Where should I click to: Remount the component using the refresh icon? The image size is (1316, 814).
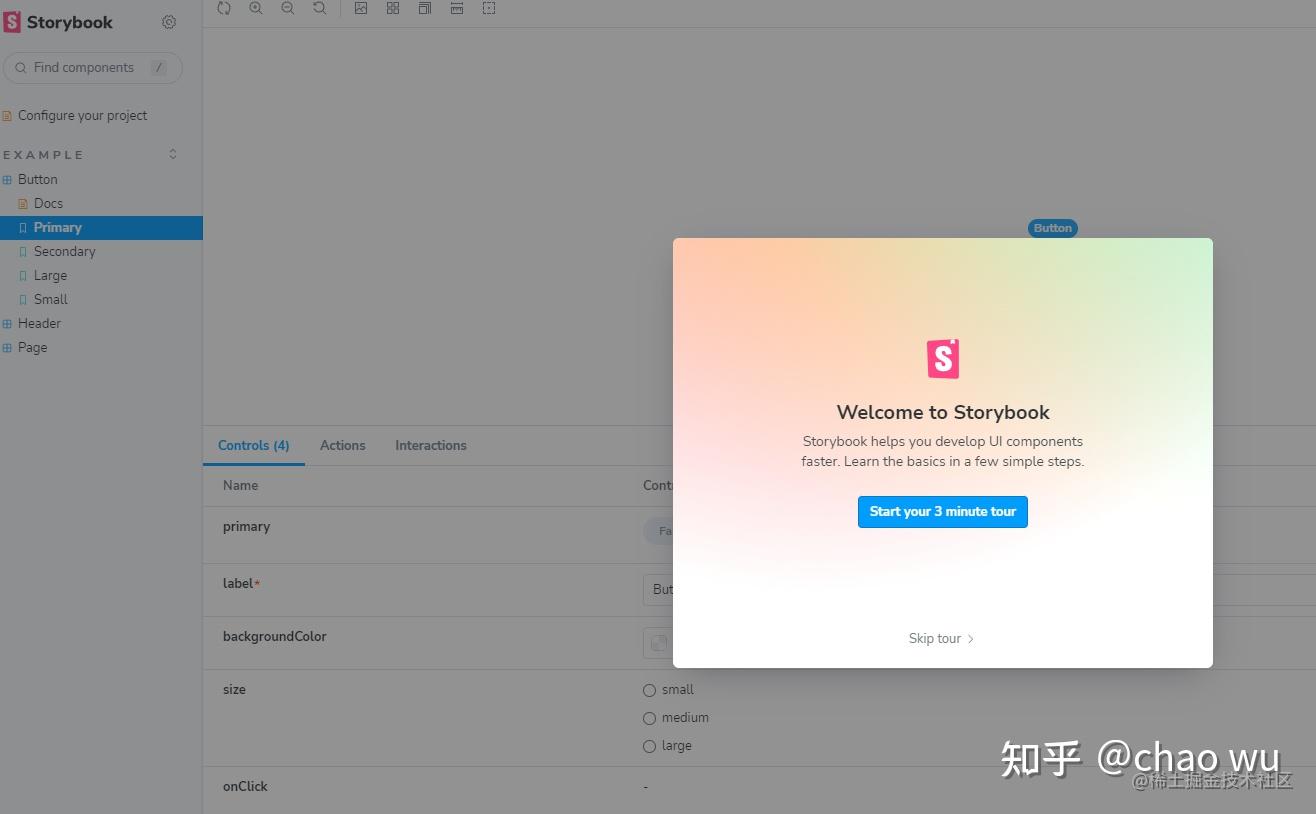pos(224,8)
